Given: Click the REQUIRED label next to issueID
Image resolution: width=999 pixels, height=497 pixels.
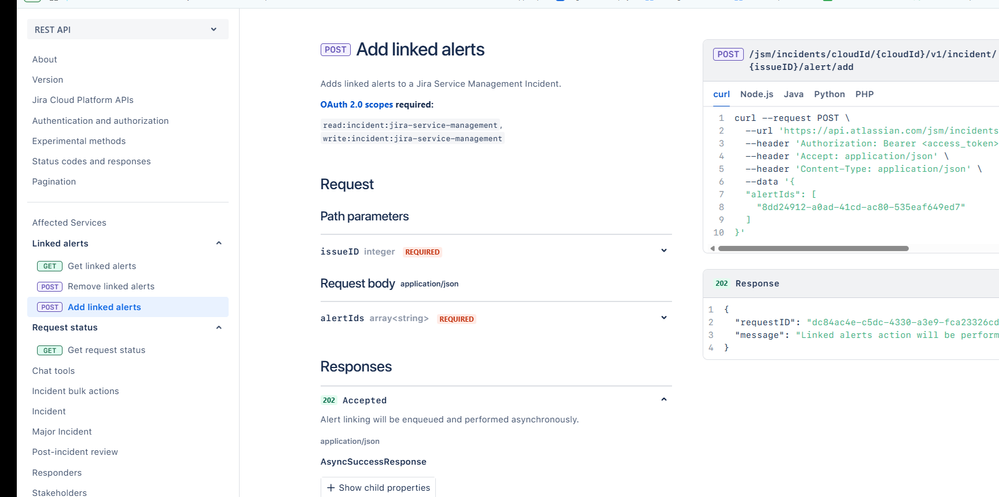Looking at the screenshot, I should click(422, 252).
